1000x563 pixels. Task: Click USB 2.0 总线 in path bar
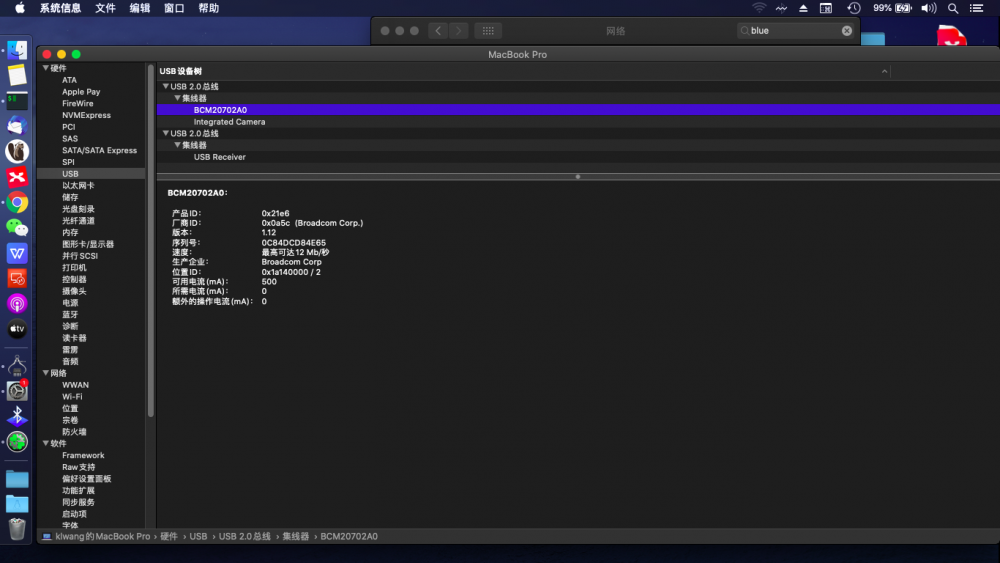click(x=245, y=536)
